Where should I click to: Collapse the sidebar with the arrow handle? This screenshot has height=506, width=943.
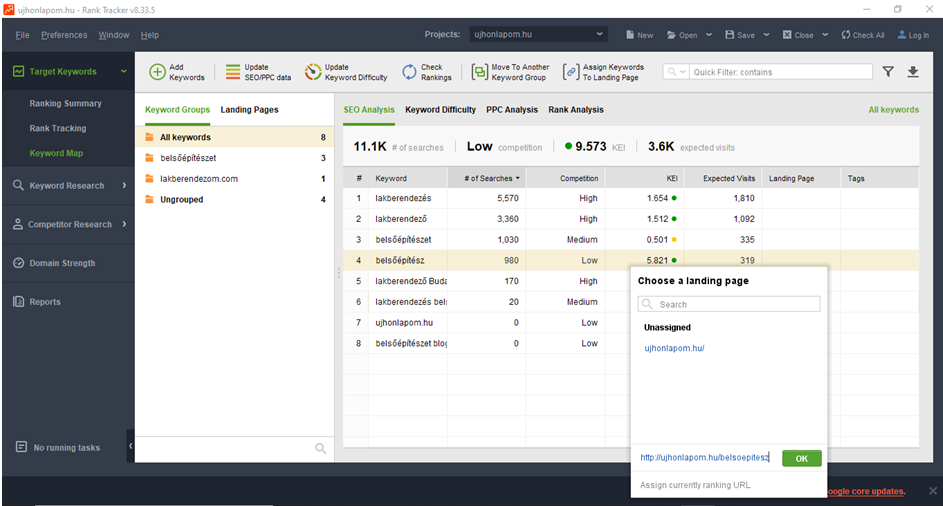point(131,446)
